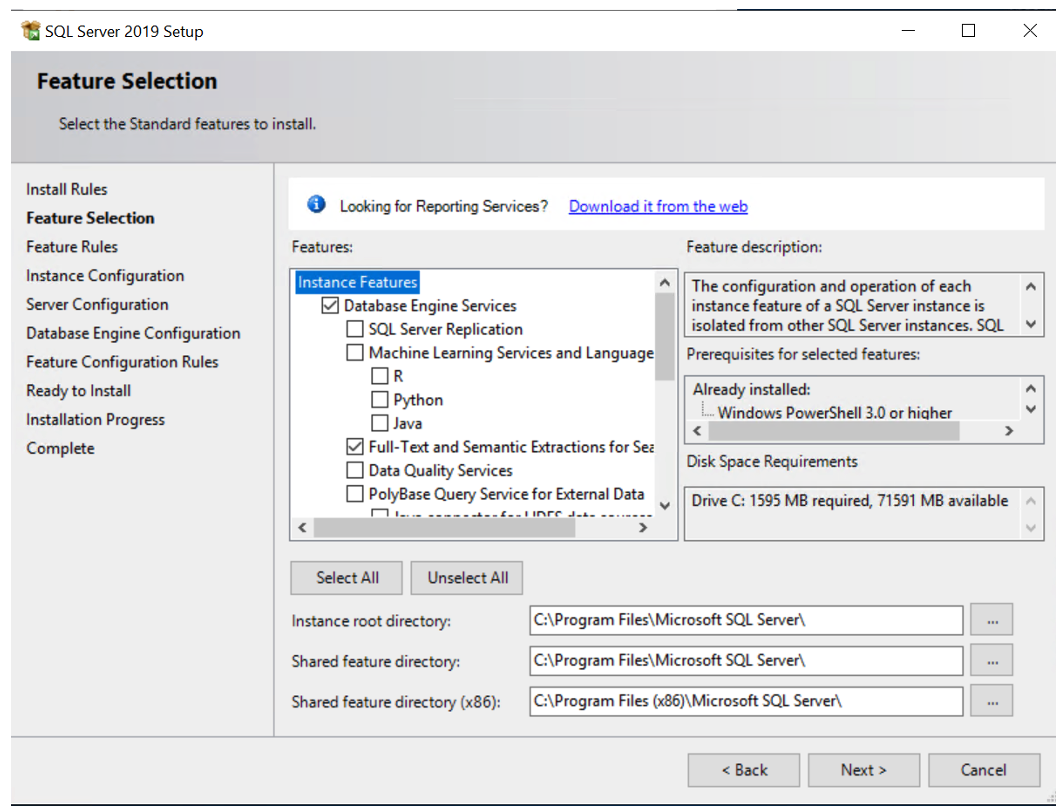Image resolution: width=1063 pixels, height=812 pixels.
Task: Enable the Data Quality Services checkbox
Action: point(355,470)
